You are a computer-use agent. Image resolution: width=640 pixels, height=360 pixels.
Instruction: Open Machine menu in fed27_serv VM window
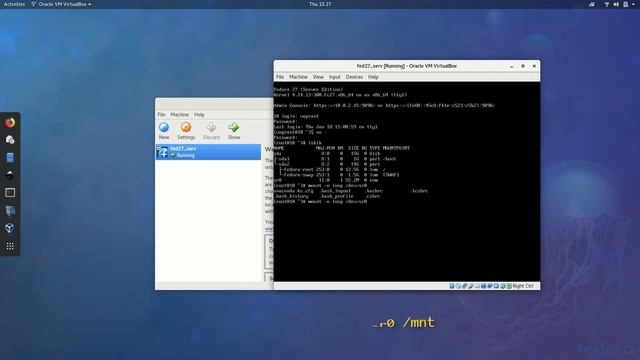click(x=298, y=77)
